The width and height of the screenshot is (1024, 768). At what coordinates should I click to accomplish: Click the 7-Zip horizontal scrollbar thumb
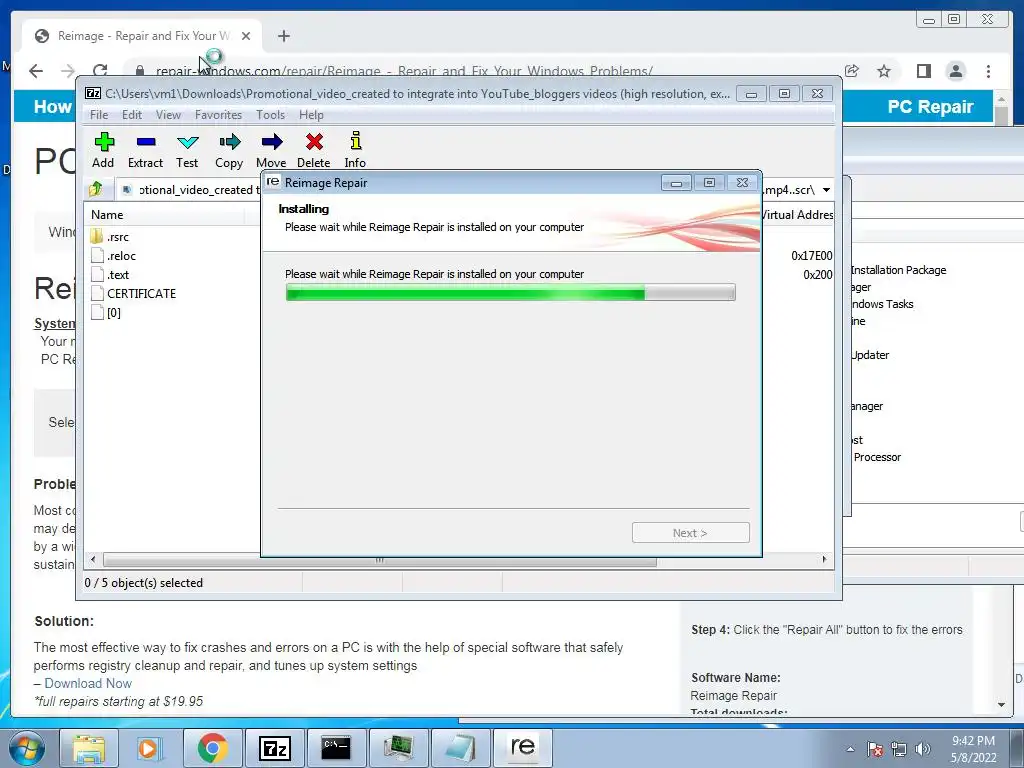point(379,560)
